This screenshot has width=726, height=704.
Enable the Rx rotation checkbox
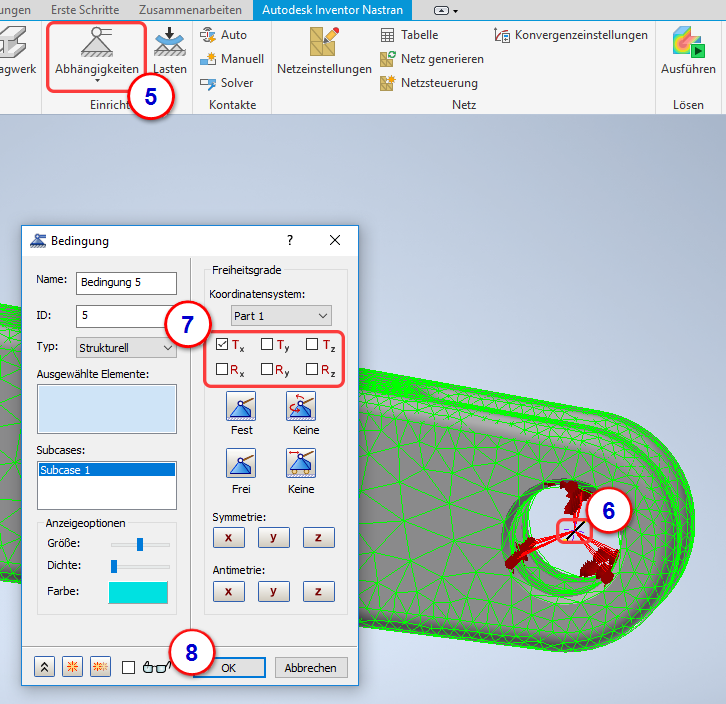(222, 369)
